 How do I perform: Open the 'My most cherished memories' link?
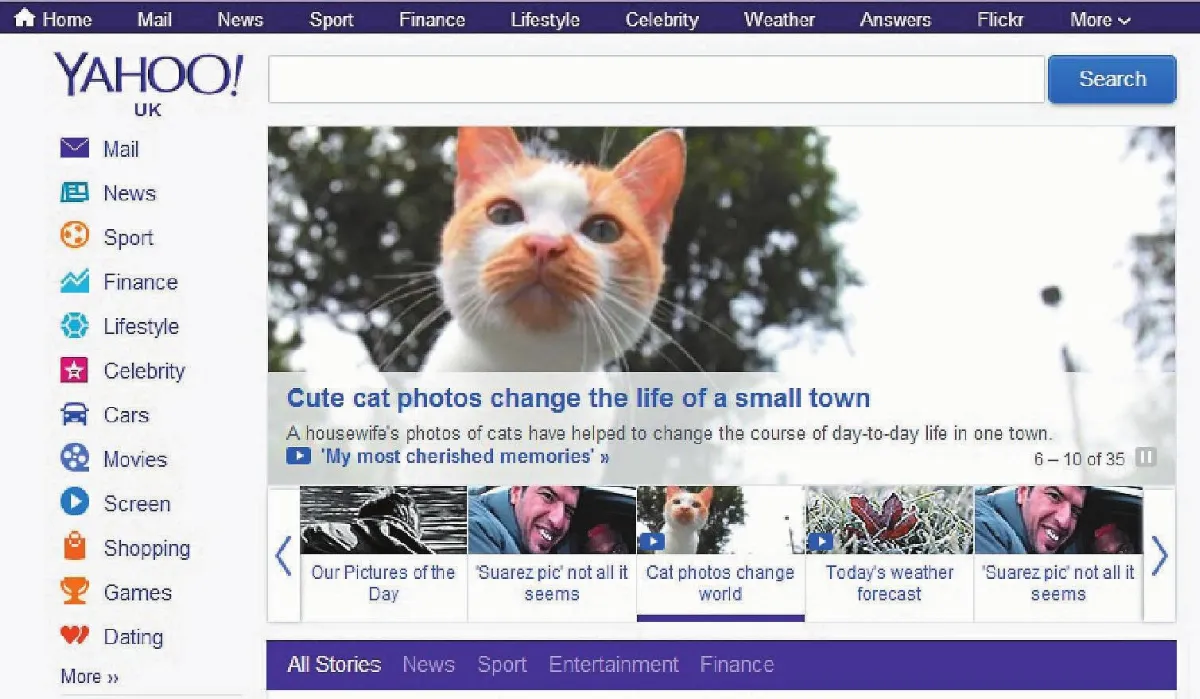[464, 457]
